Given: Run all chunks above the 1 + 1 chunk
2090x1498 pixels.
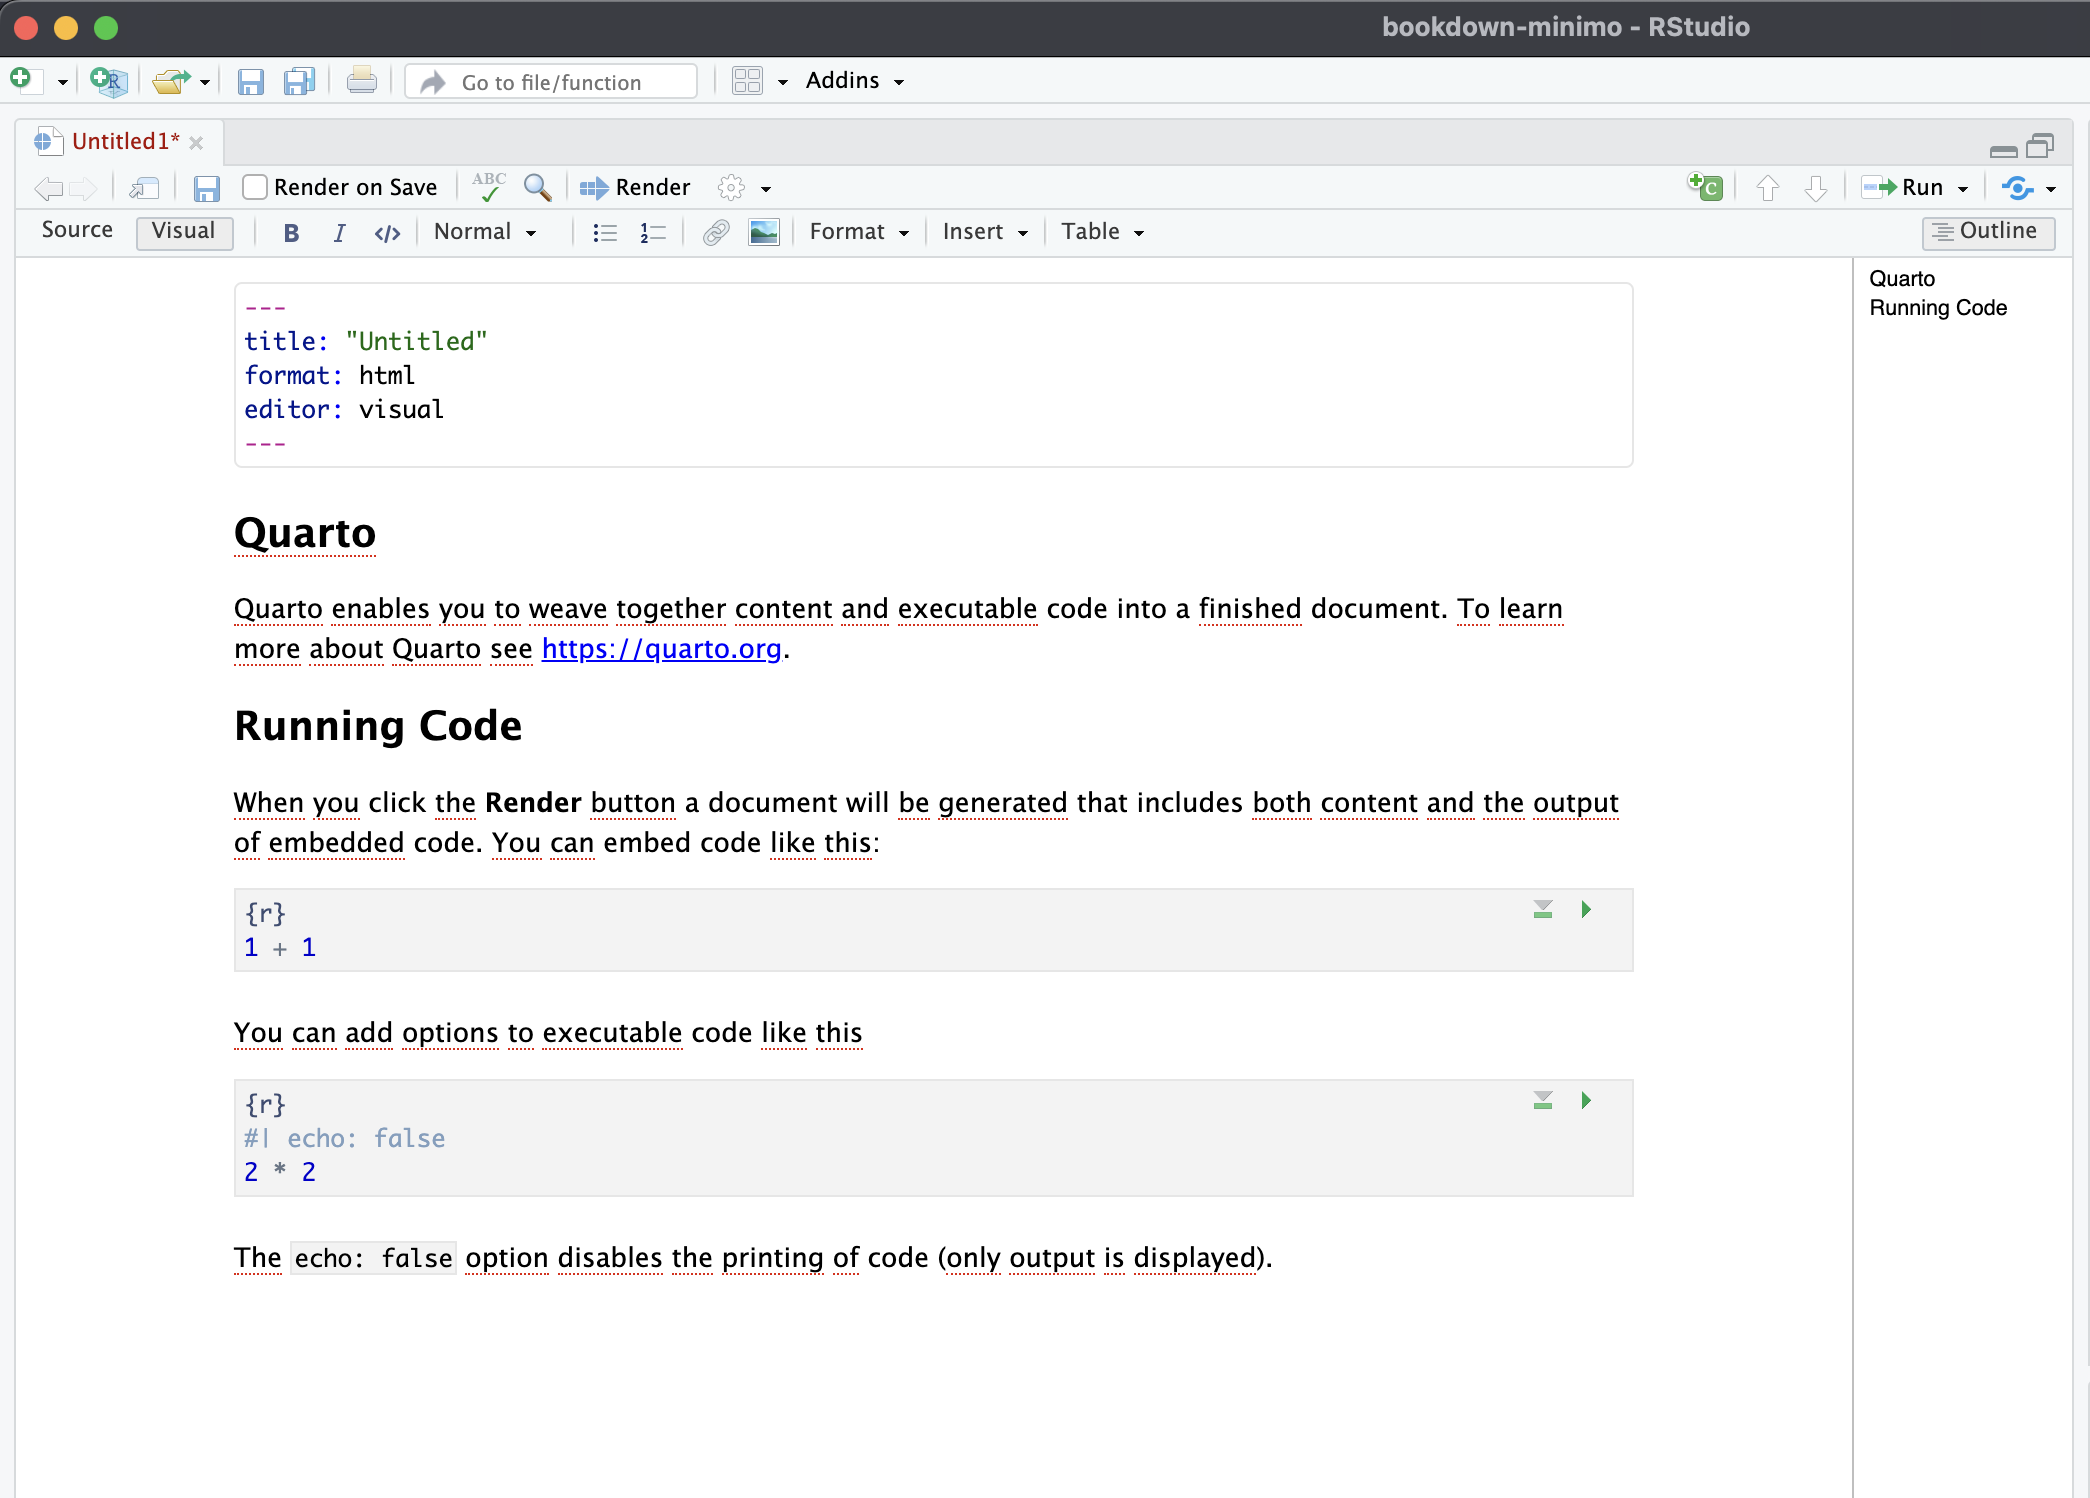Looking at the screenshot, I should point(1543,909).
